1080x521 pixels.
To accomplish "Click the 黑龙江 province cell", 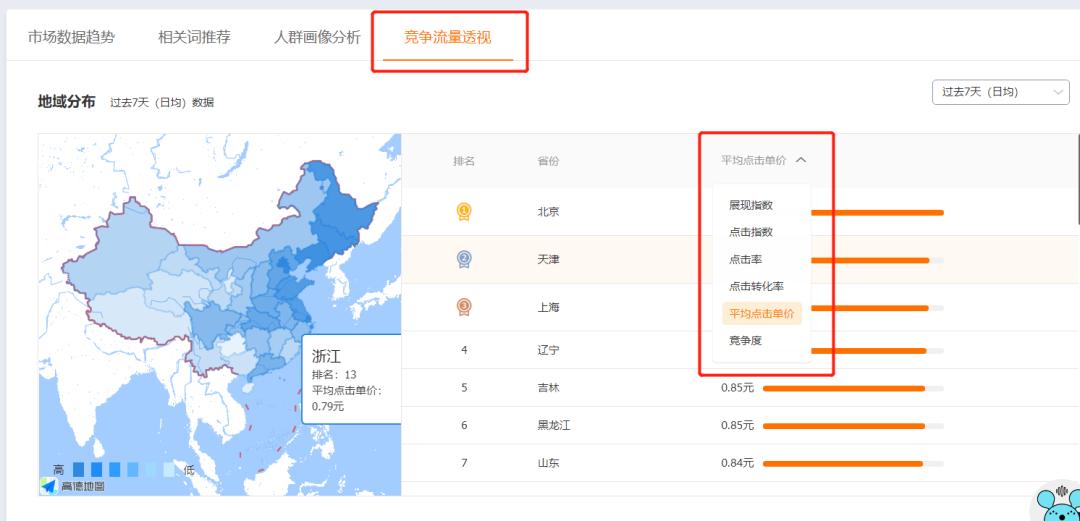I will click(x=554, y=425).
